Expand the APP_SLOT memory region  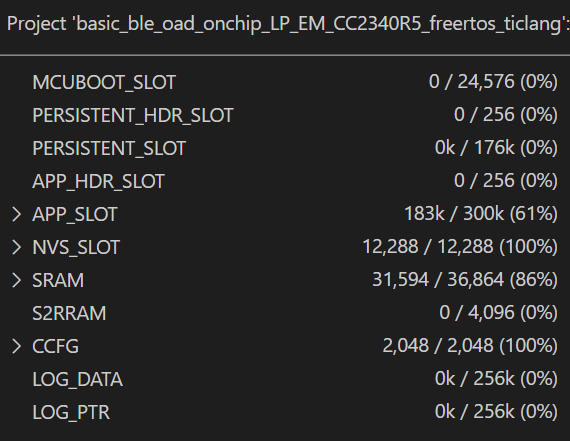pos(16,214)
